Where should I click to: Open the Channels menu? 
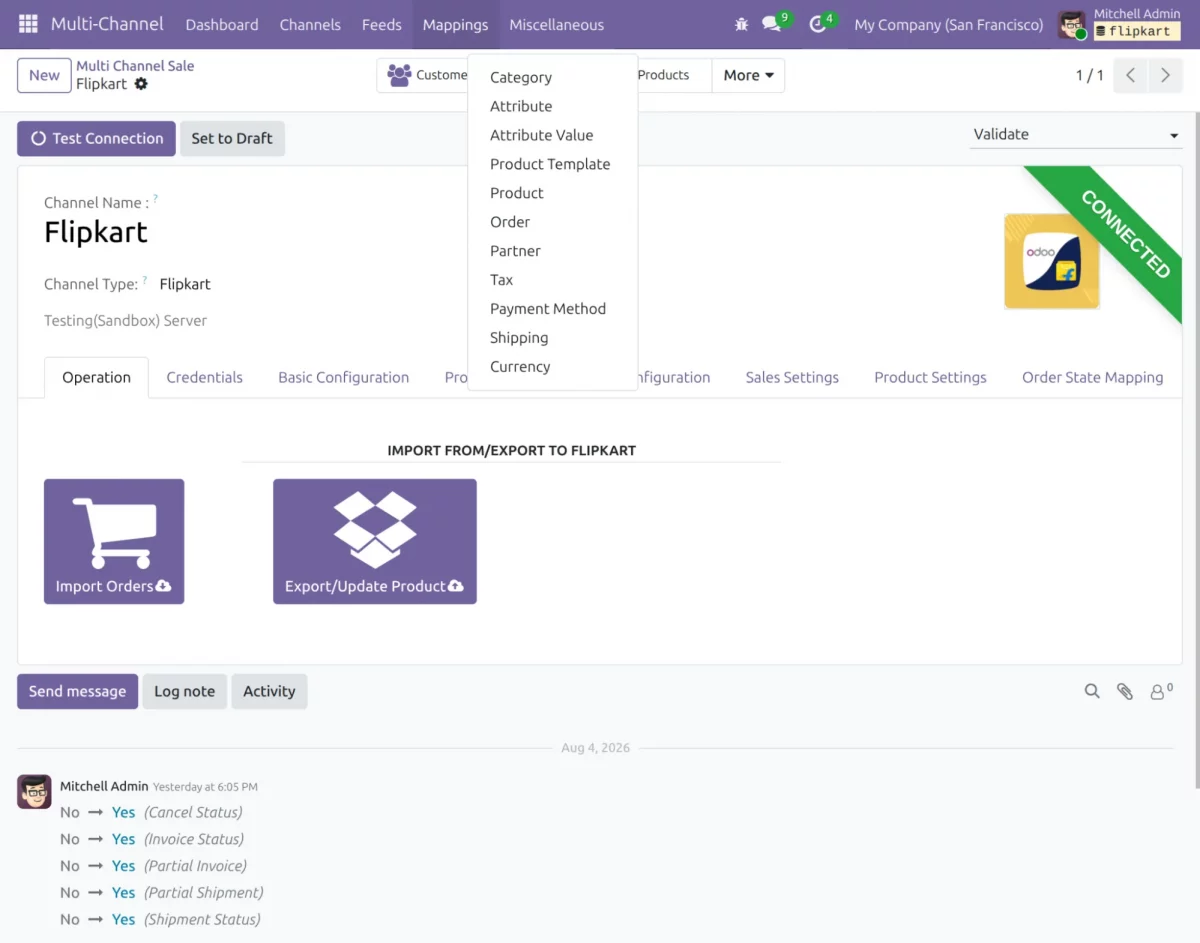coord(310,24)
